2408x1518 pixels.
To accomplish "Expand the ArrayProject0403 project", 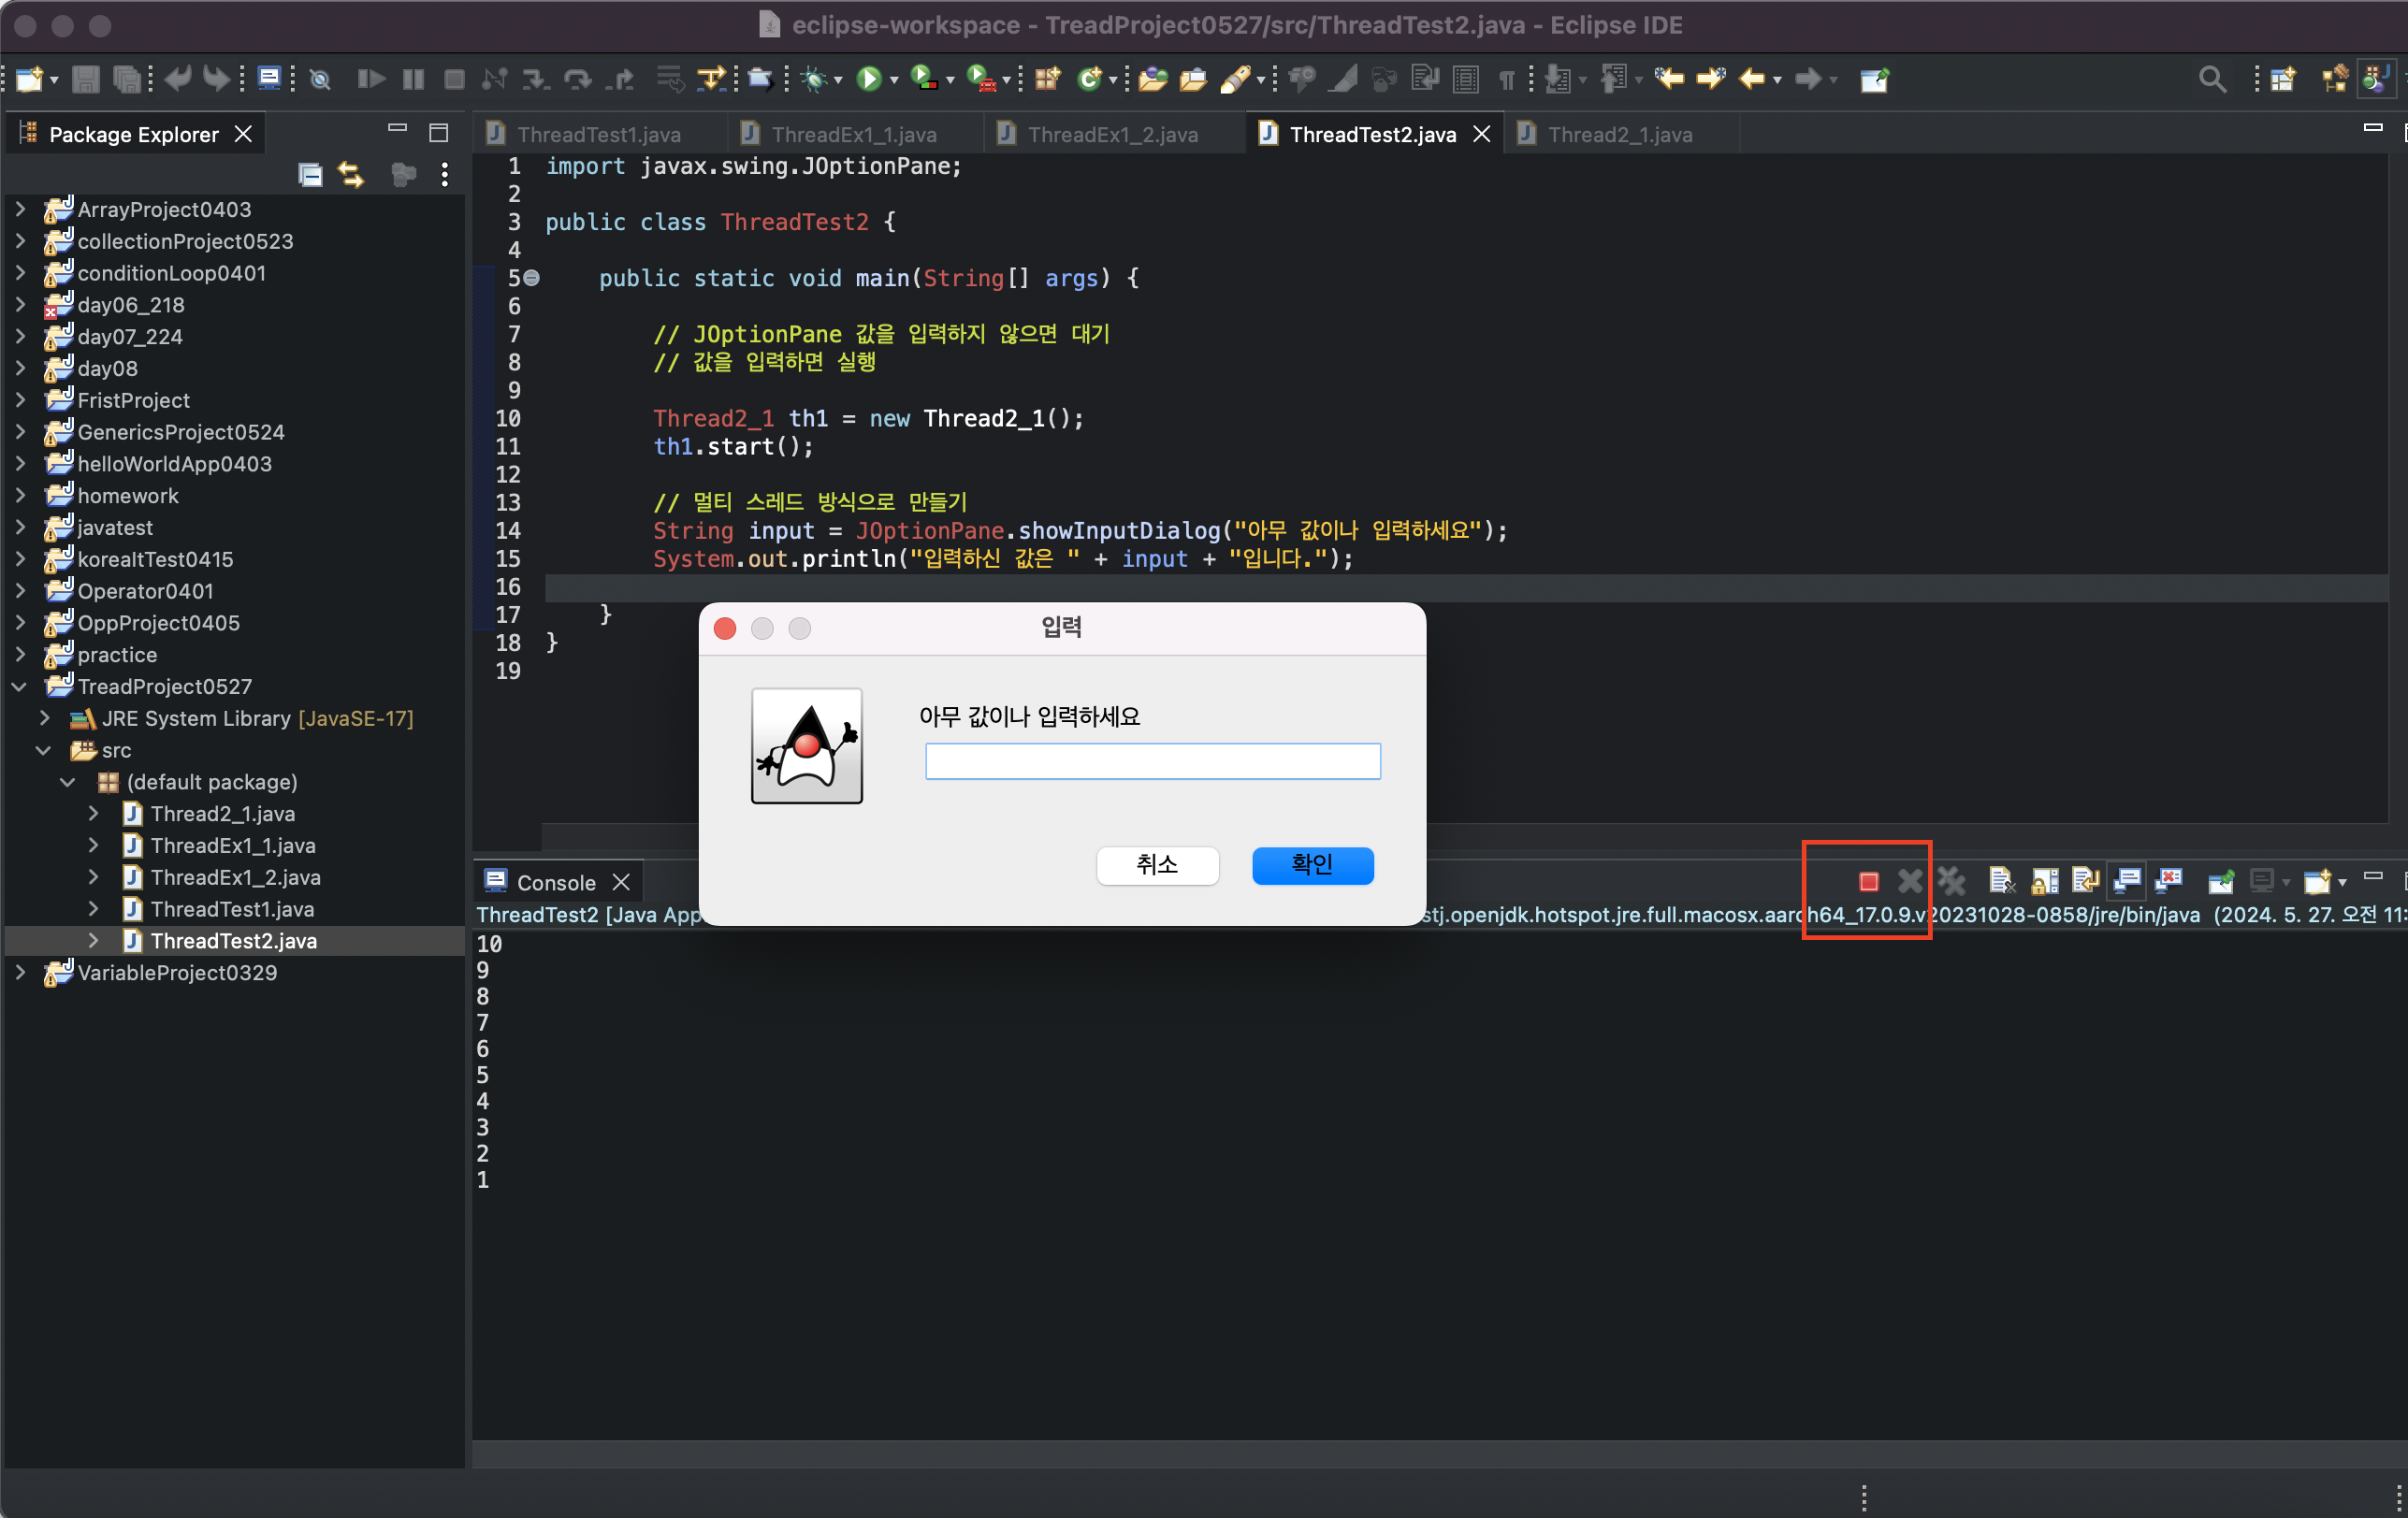I will click(x=20, y=209).
